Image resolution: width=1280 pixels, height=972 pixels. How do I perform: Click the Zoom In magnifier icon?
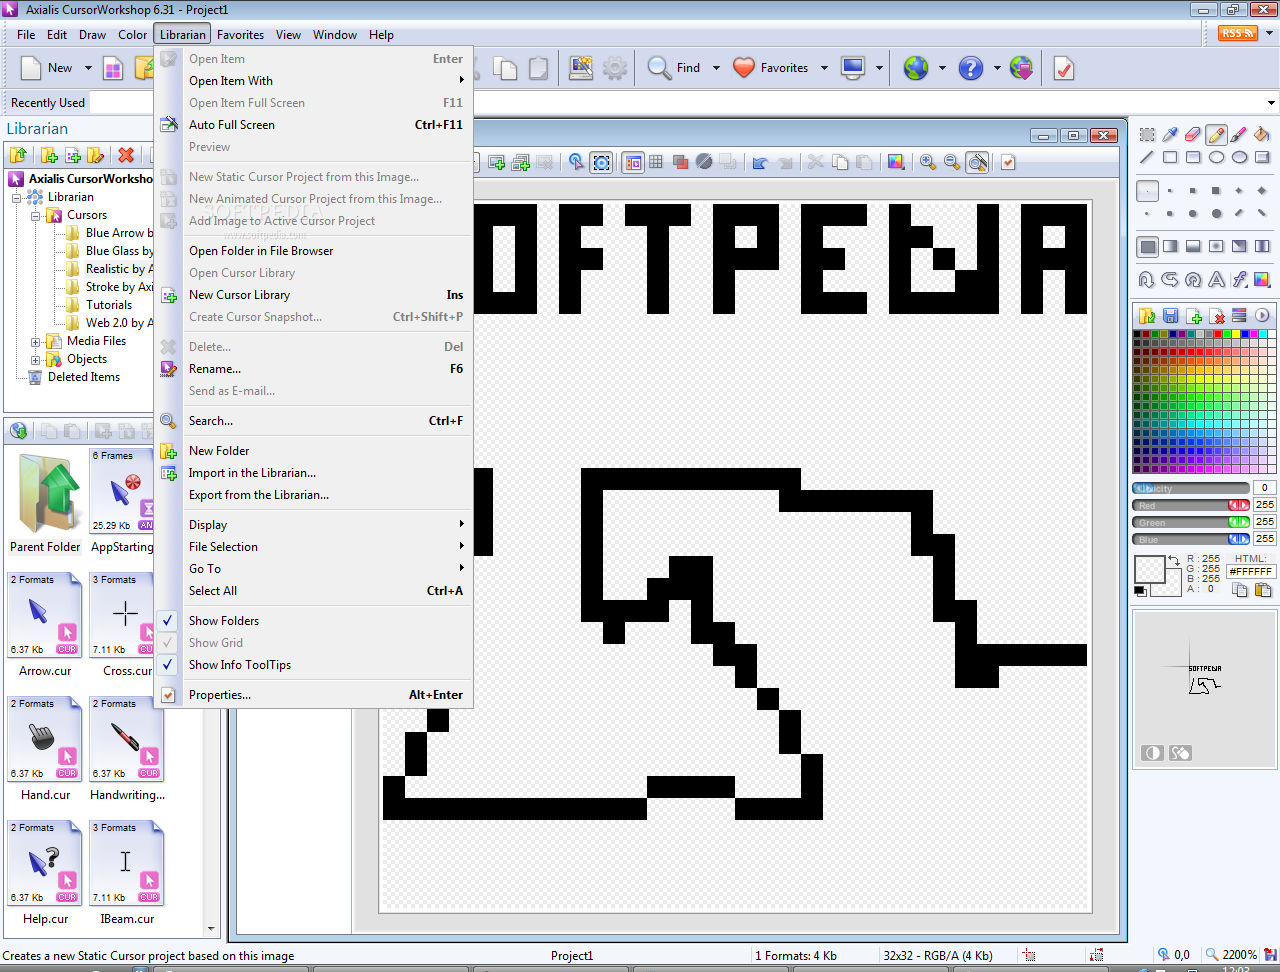928,162
